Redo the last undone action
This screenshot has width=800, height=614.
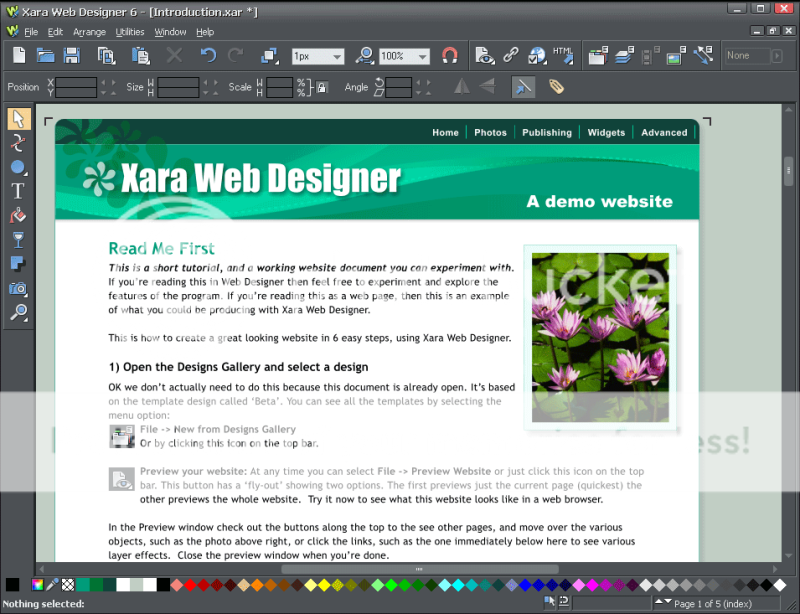point(235,55)
